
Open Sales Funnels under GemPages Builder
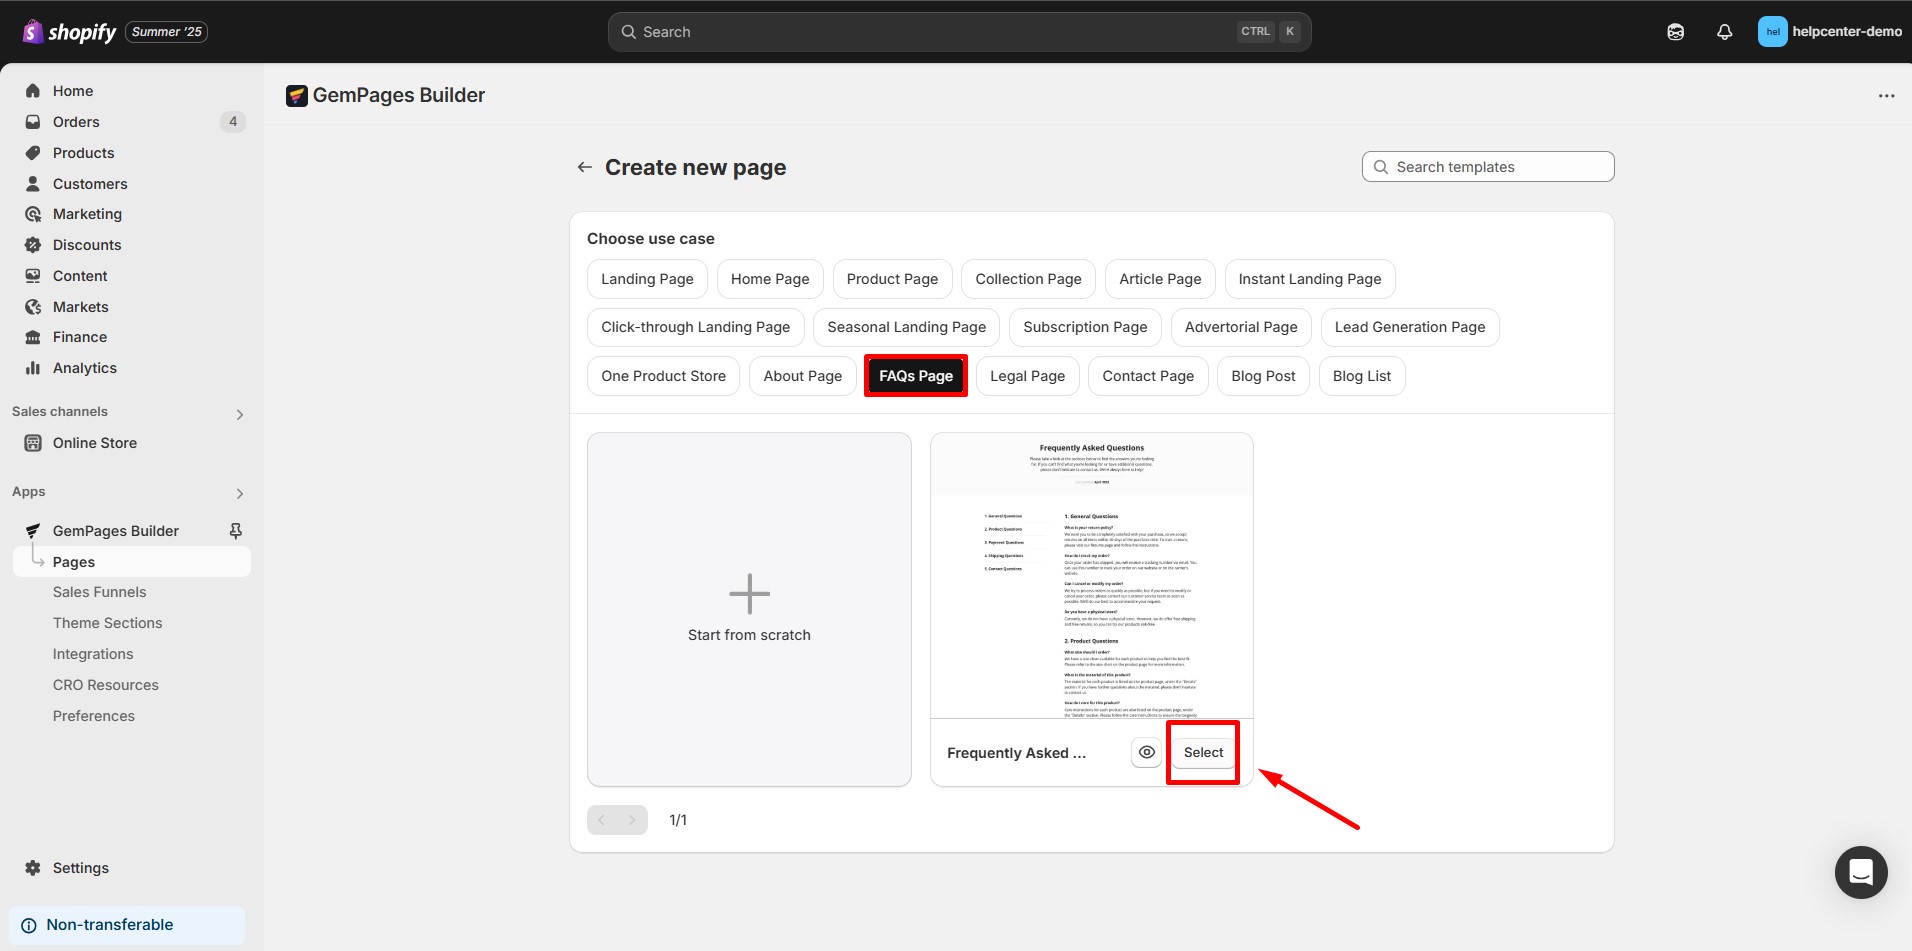coord(100,591)
